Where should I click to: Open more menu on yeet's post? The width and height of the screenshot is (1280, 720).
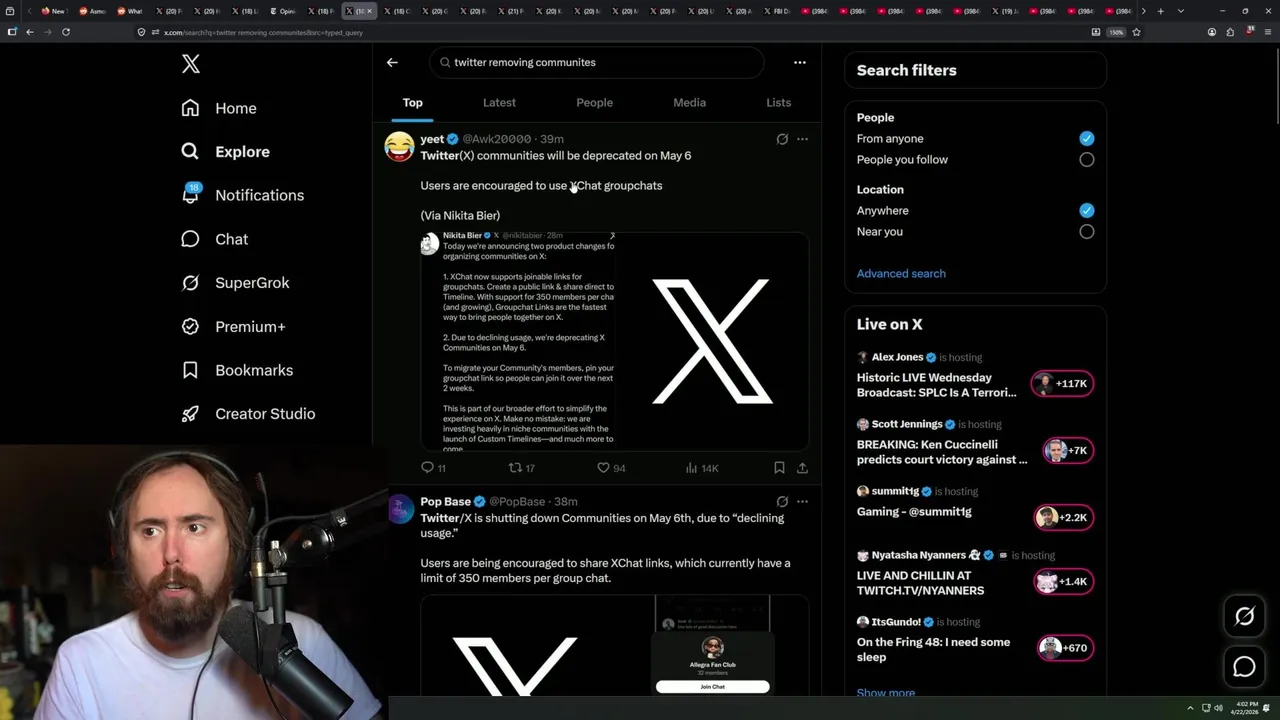pos(802,139)
